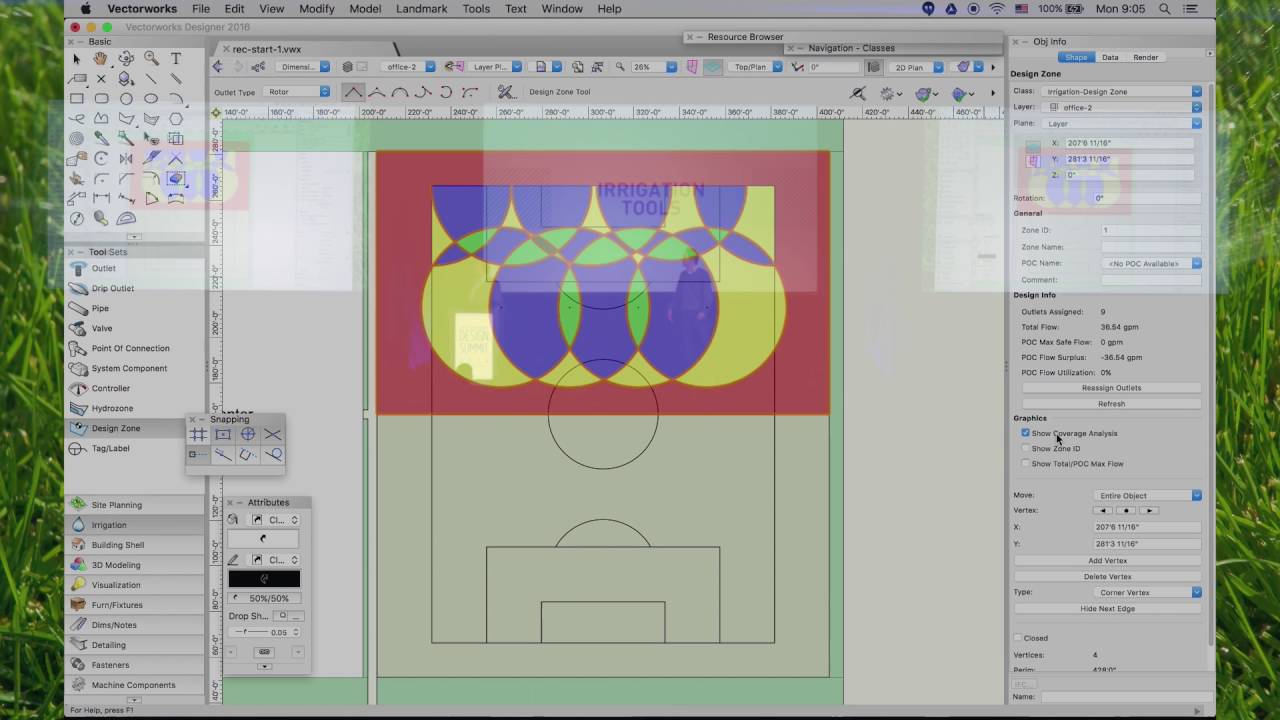Image resolution: width=1280 pixels, height=720 pixels.
Task: Open the Landmark menu
Action: point(422,9)
